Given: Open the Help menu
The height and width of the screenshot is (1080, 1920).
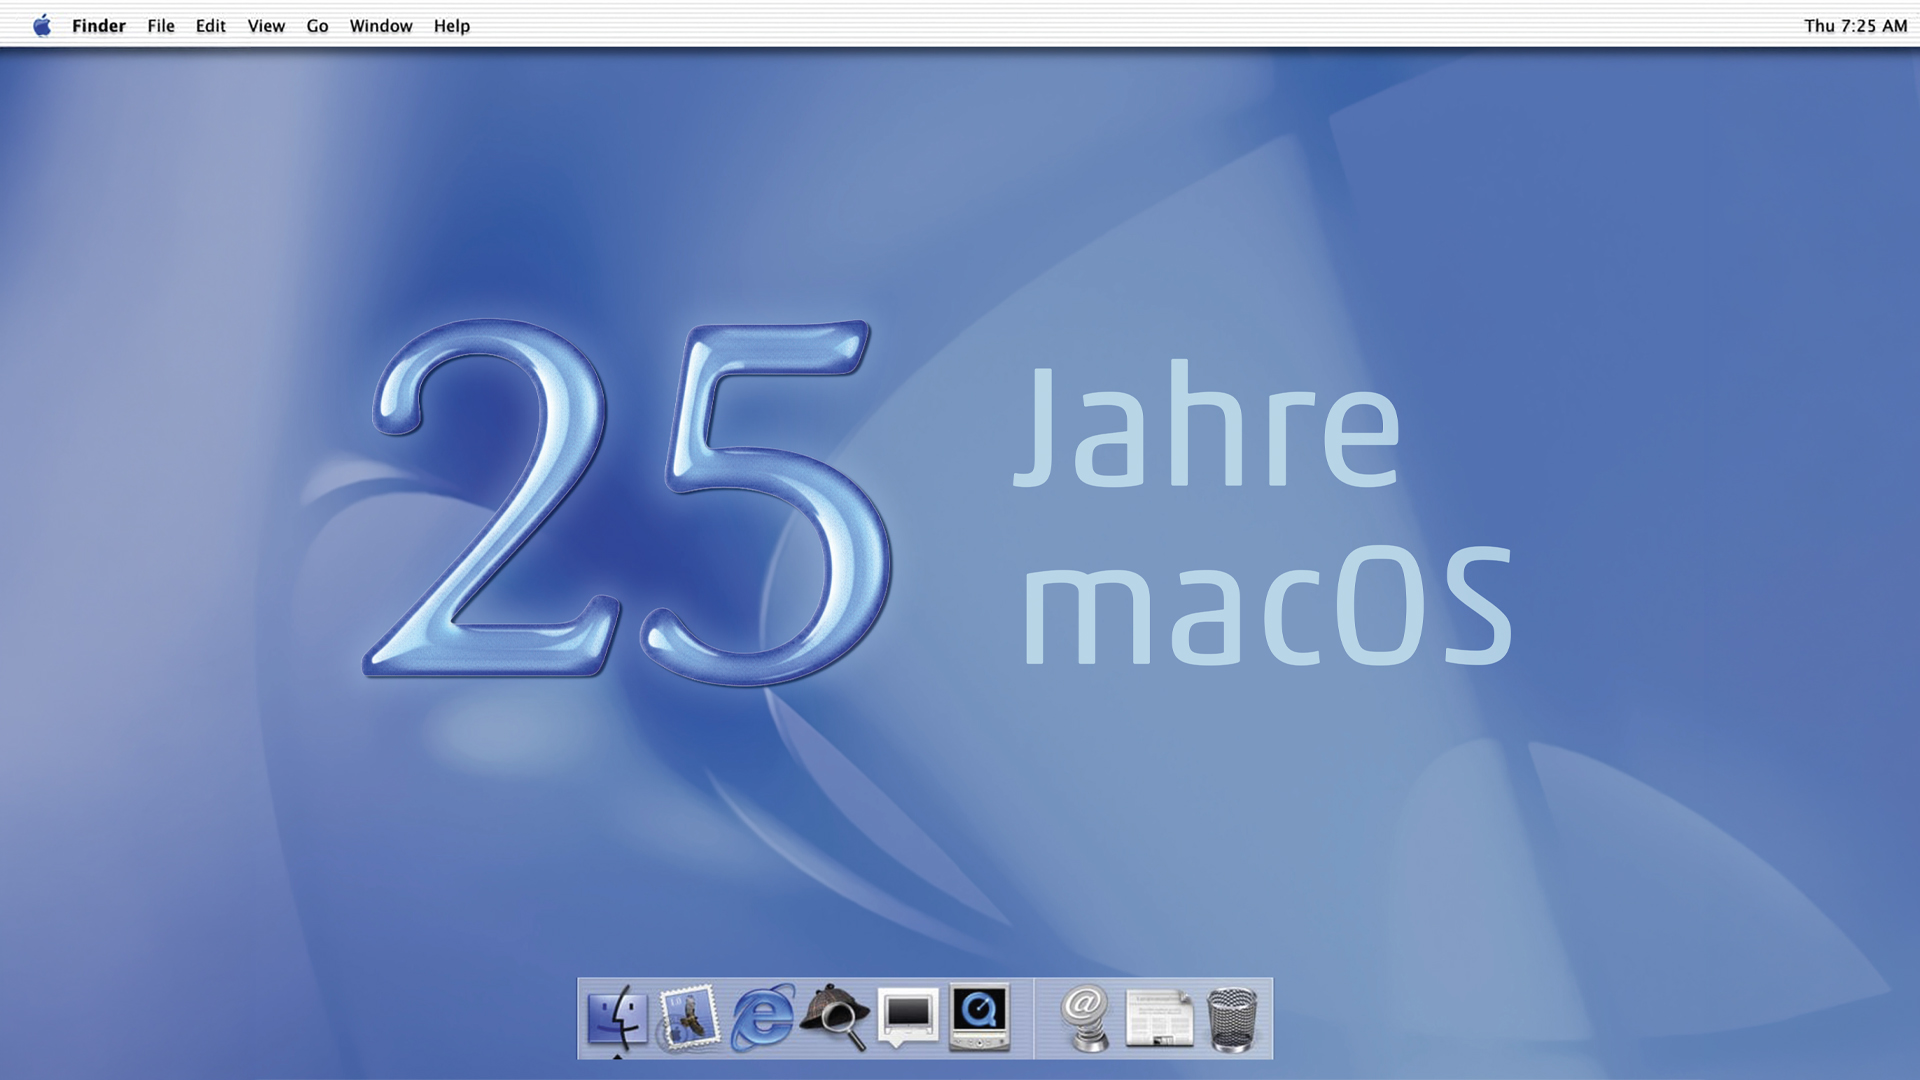Looking at the screenshot, I should (451, 26).
